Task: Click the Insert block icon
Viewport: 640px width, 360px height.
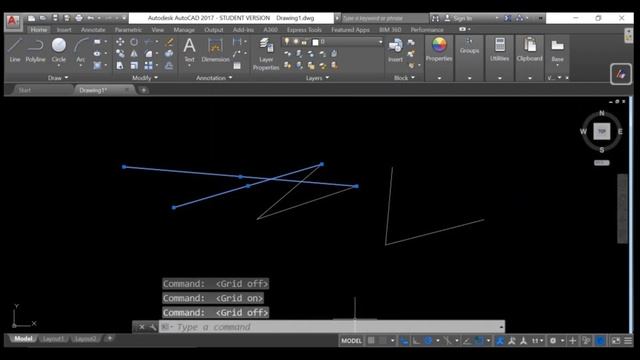Action: (x=395, y=50)
